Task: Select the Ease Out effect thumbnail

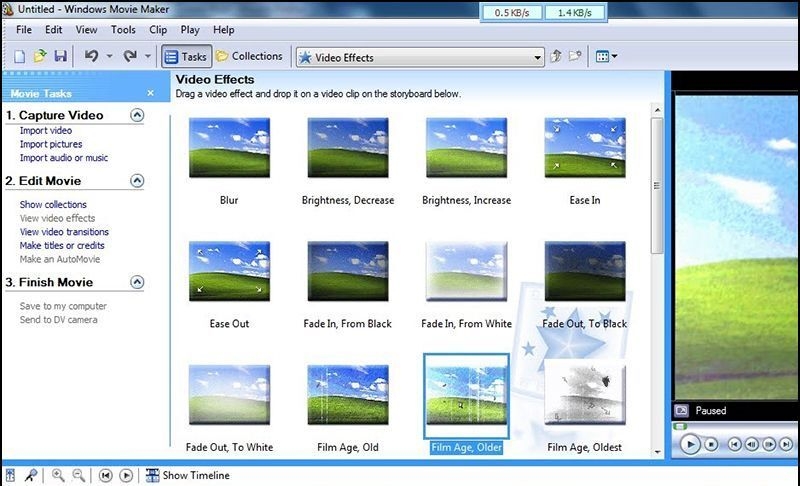Action: (229, 271)
